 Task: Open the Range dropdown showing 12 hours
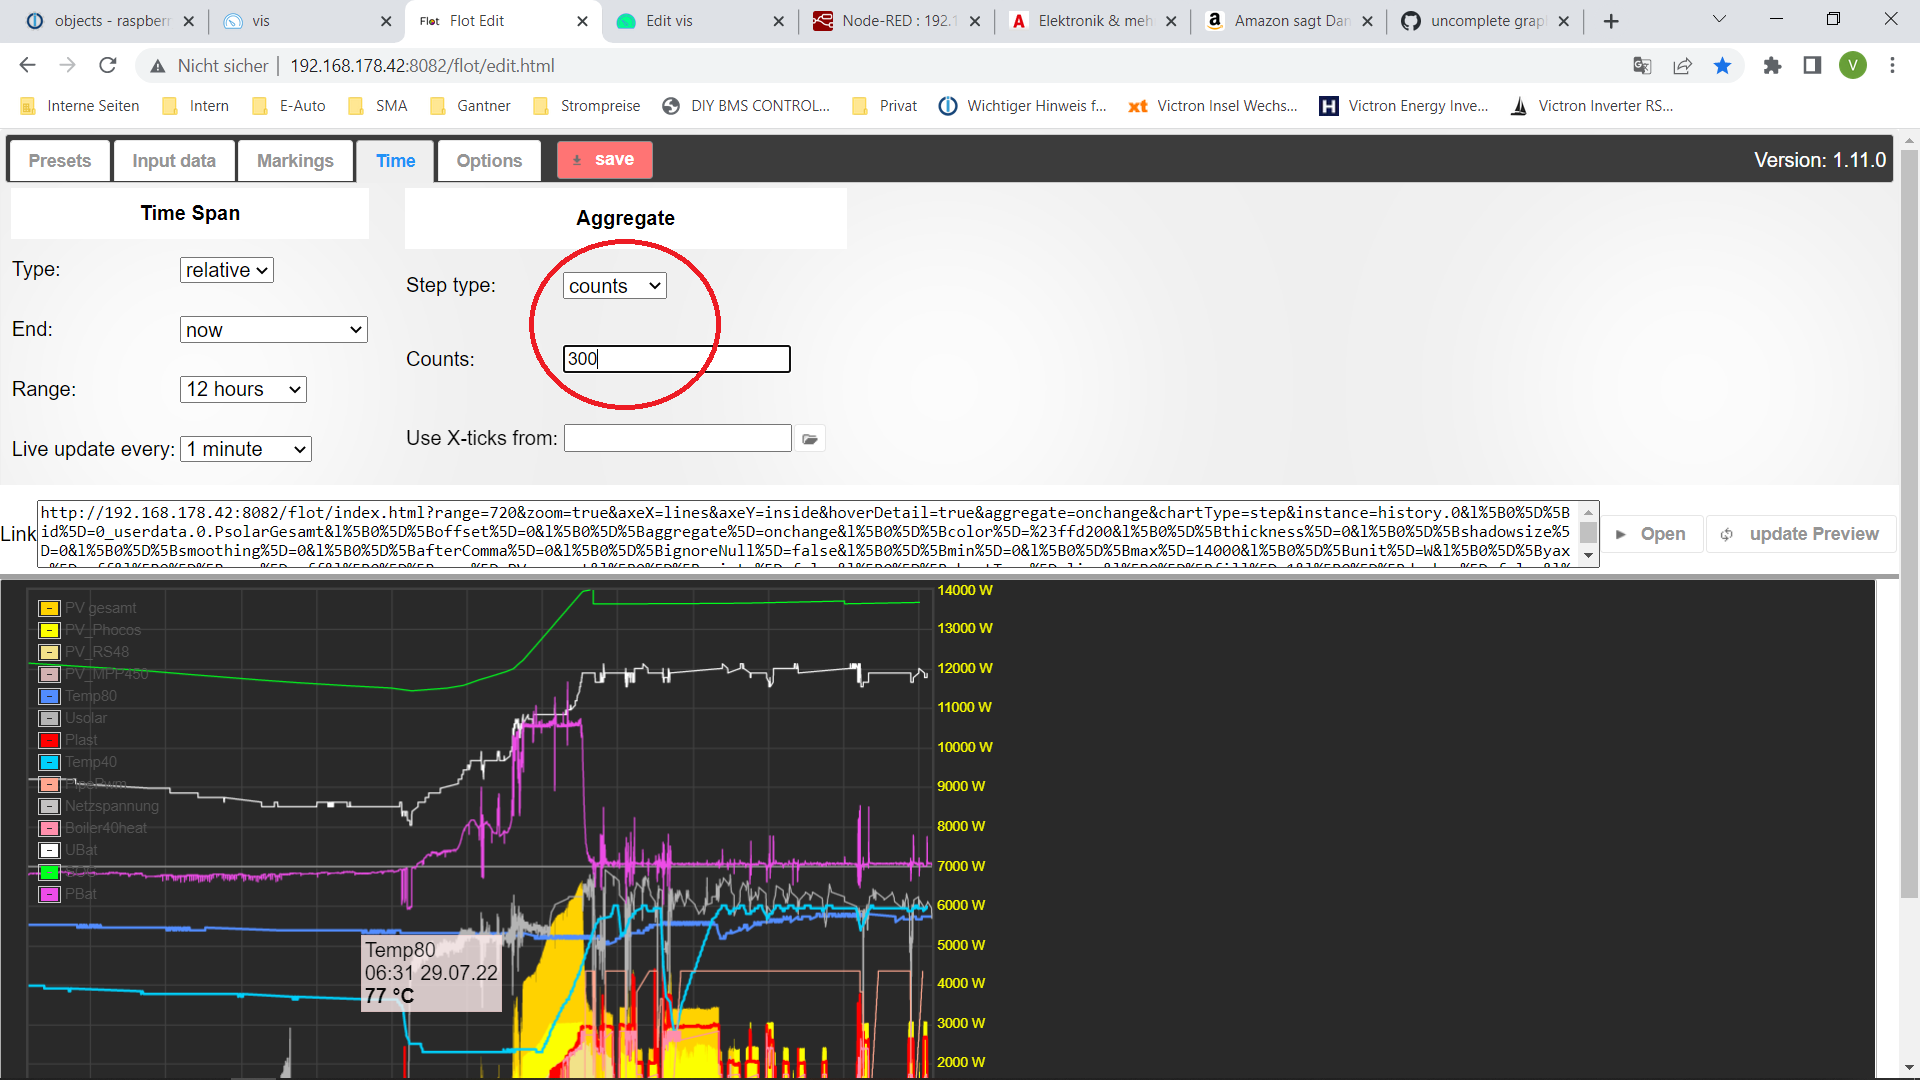(242, 389)
